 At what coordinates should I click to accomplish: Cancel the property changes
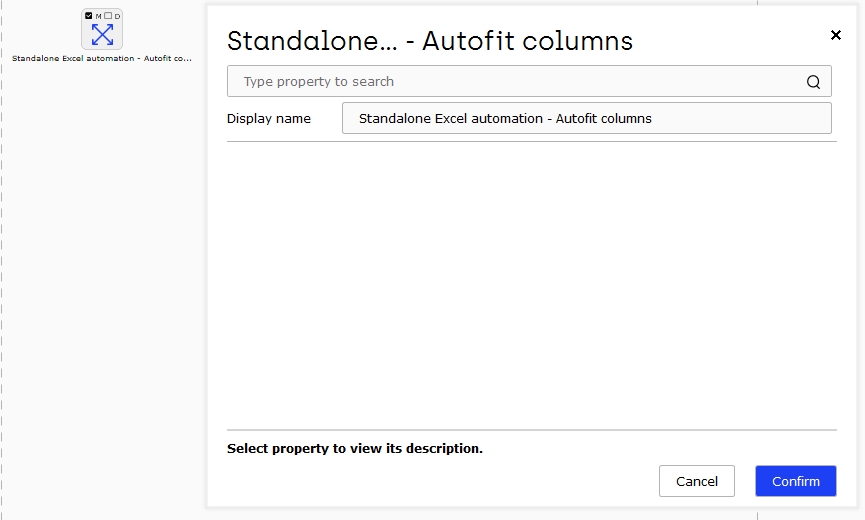tap(696, 481)
